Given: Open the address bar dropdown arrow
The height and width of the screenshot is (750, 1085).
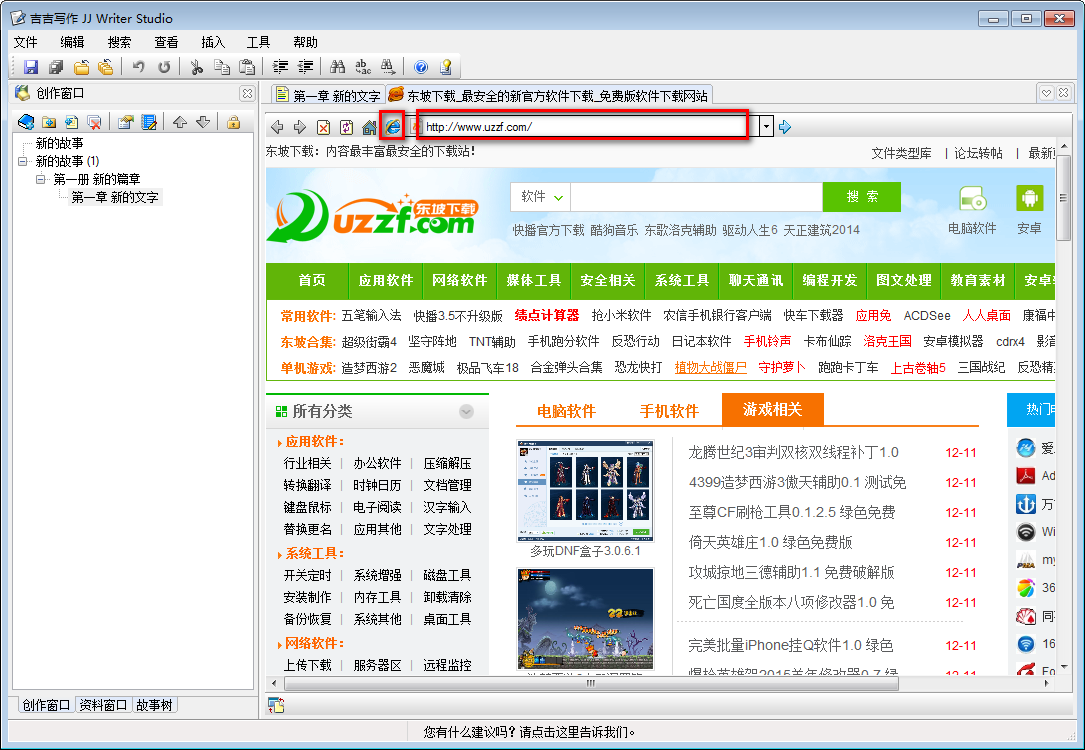Looking at the screenshot, I should (x=766, y=127).
